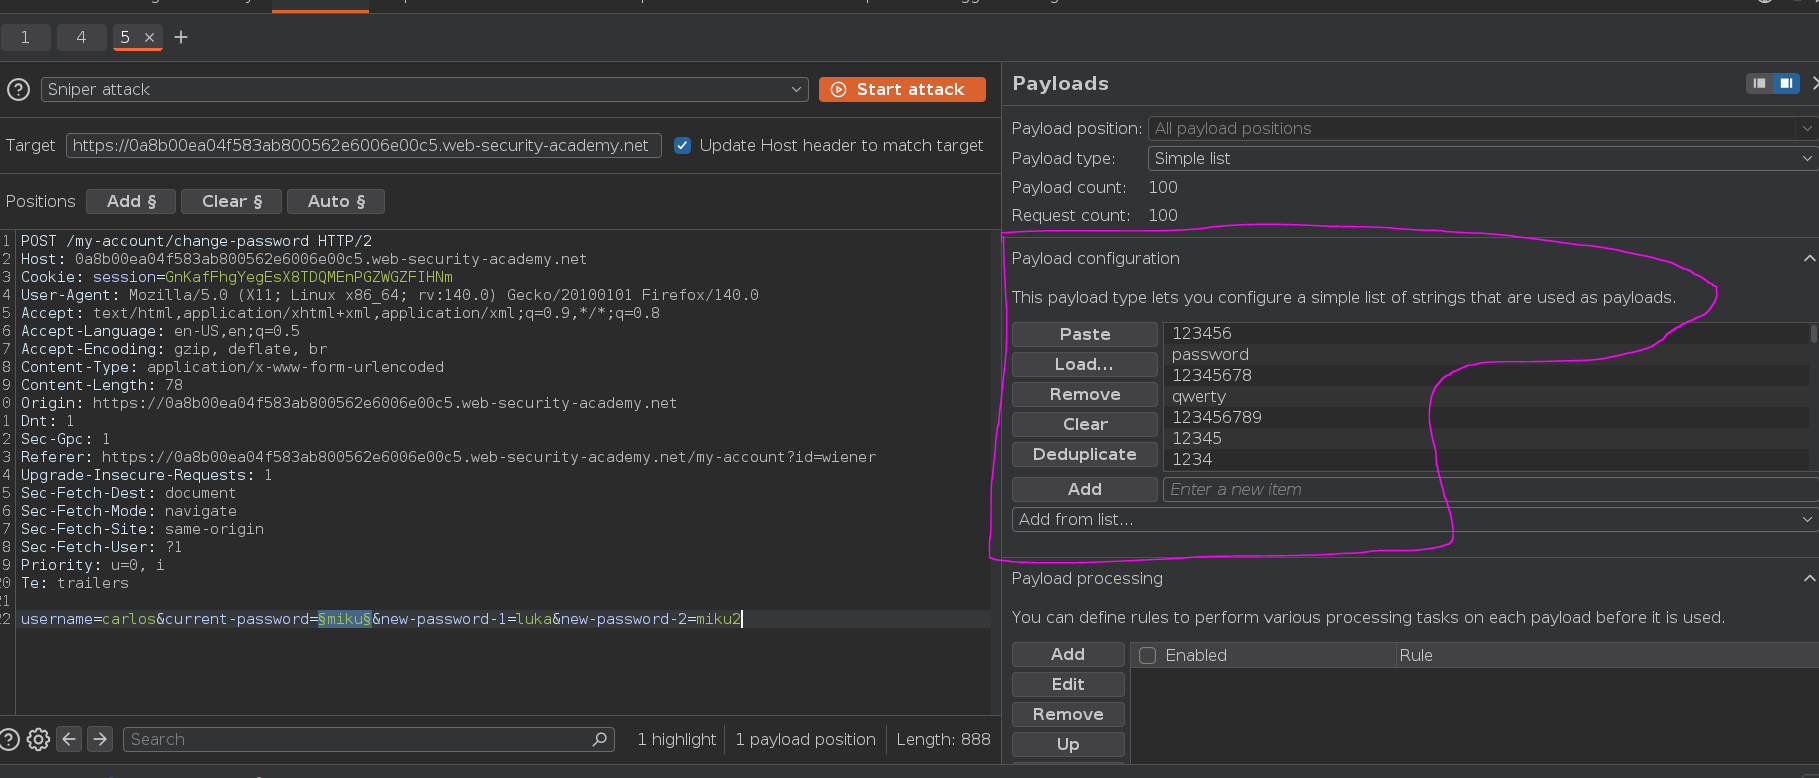Click Paste in payload configuration

tap(1085, 334)
